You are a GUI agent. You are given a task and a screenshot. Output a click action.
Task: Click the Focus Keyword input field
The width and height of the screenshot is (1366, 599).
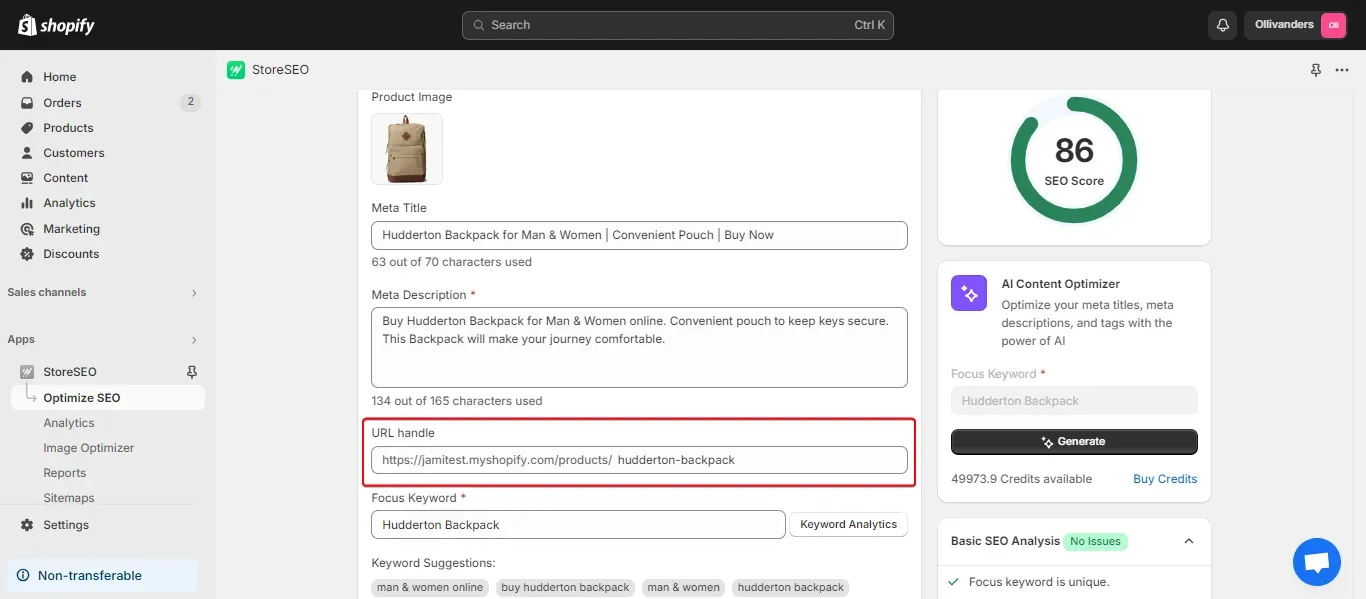pyautogui.click(x=578, y=524)
